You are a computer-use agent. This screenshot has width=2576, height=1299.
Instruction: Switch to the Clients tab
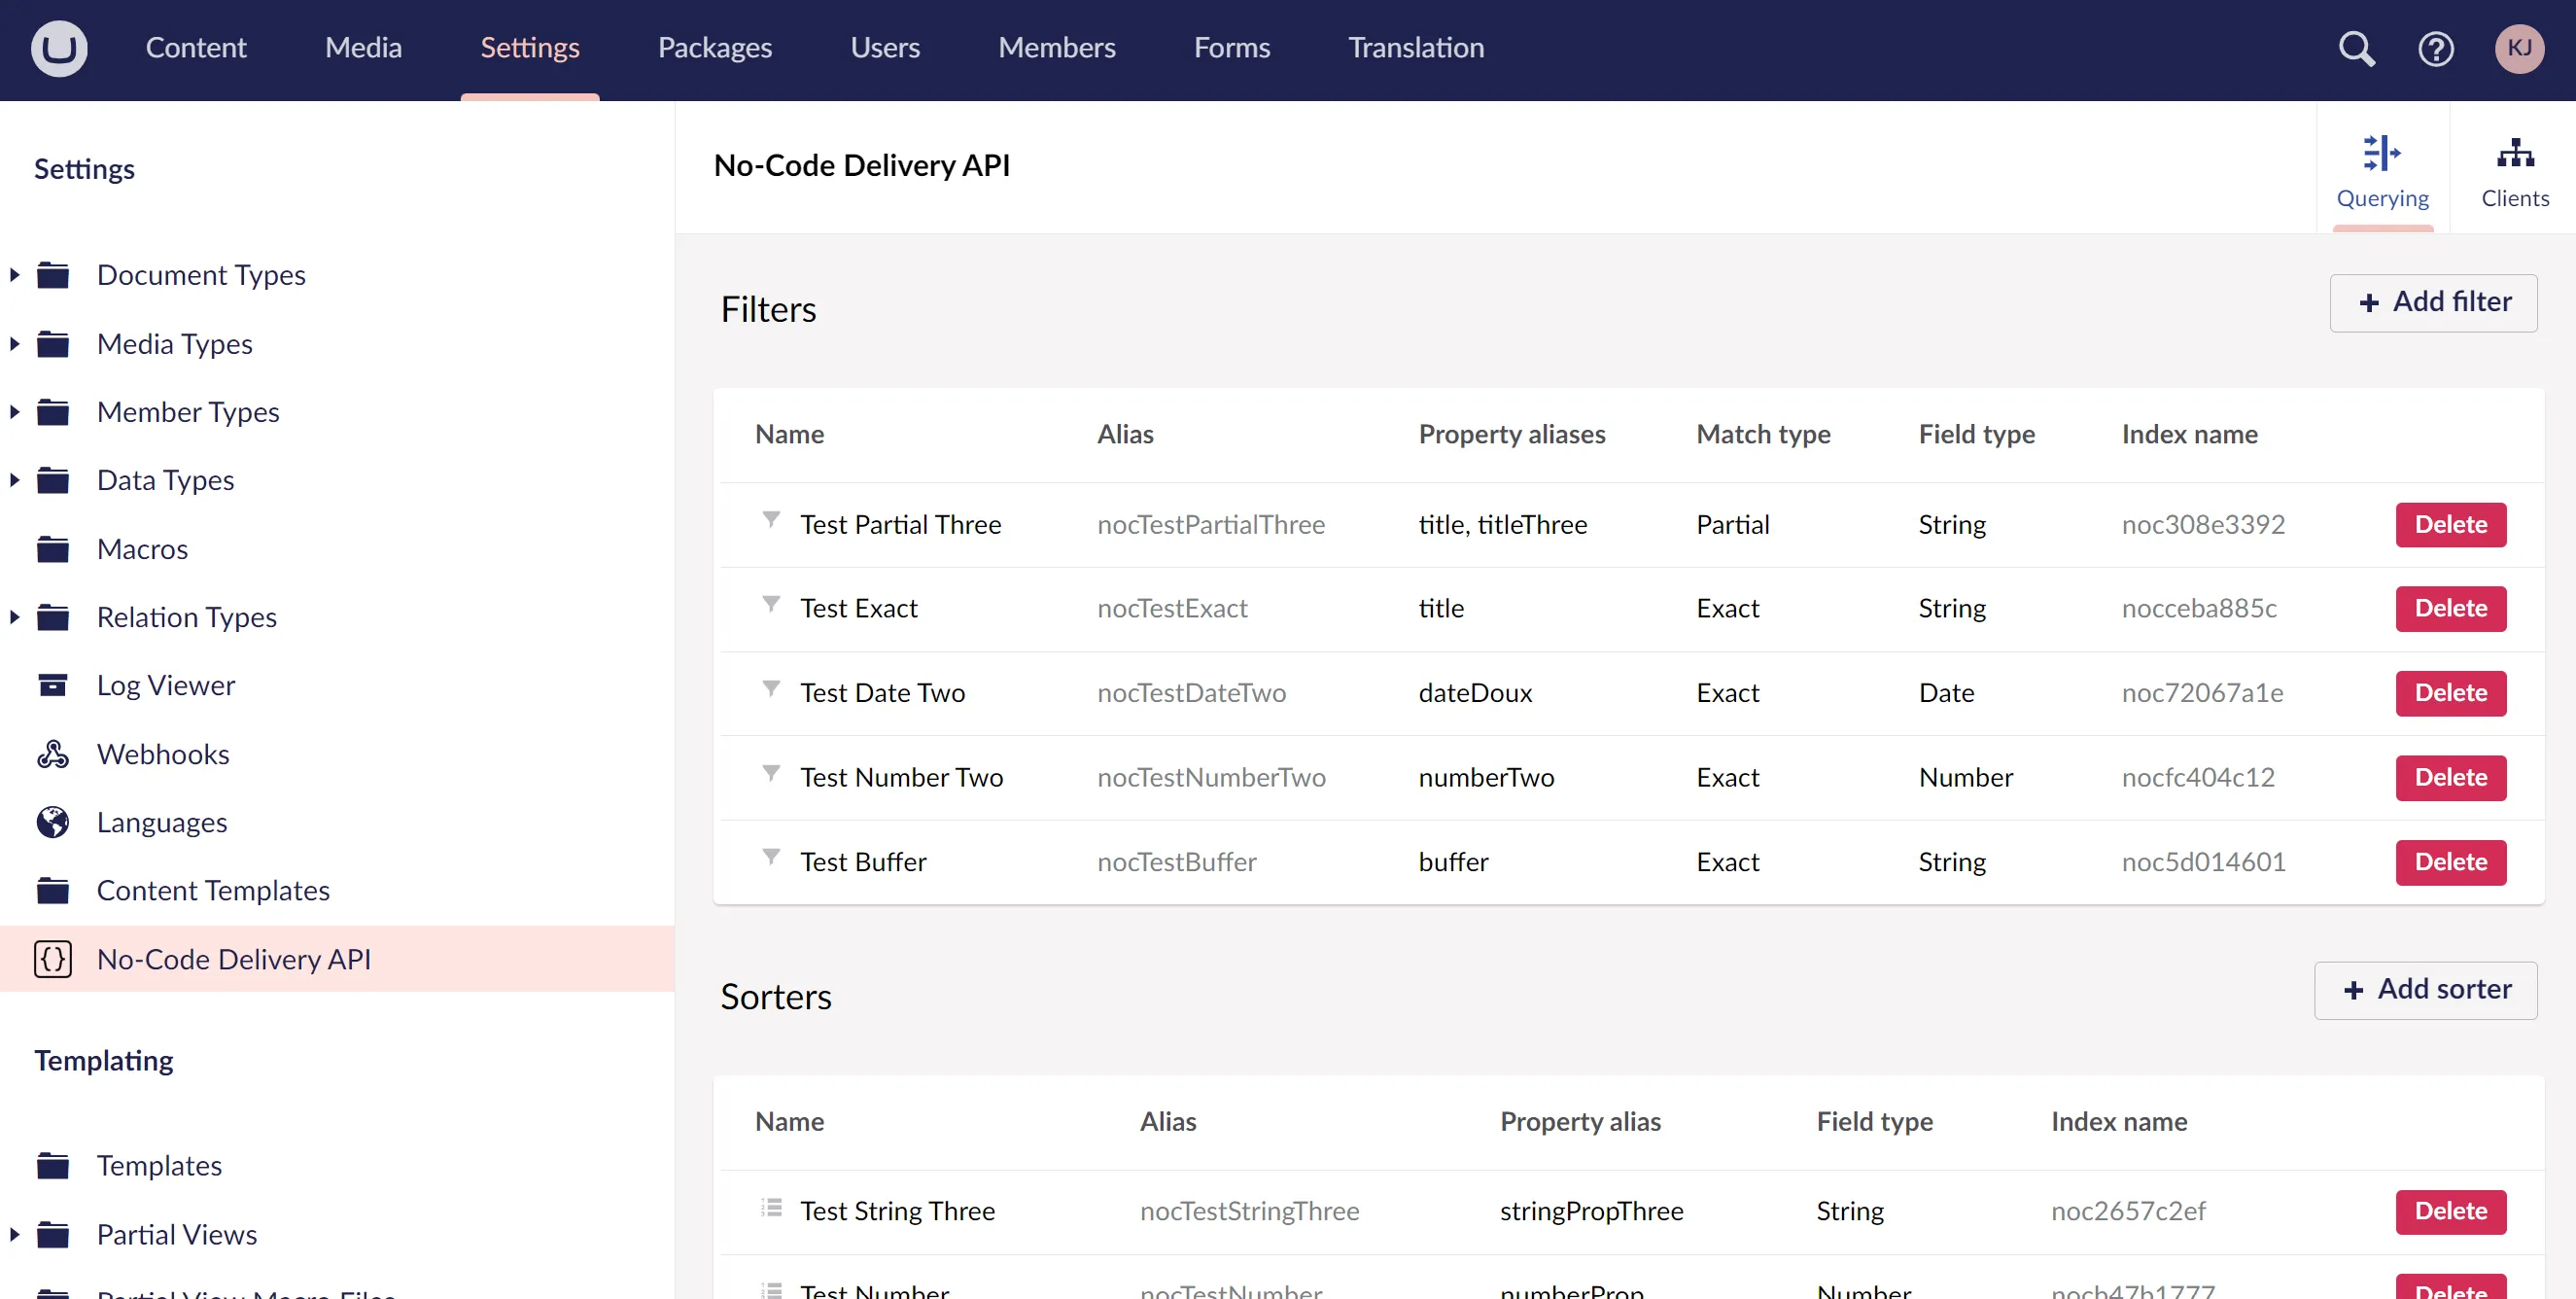[x=2514, y=170]
